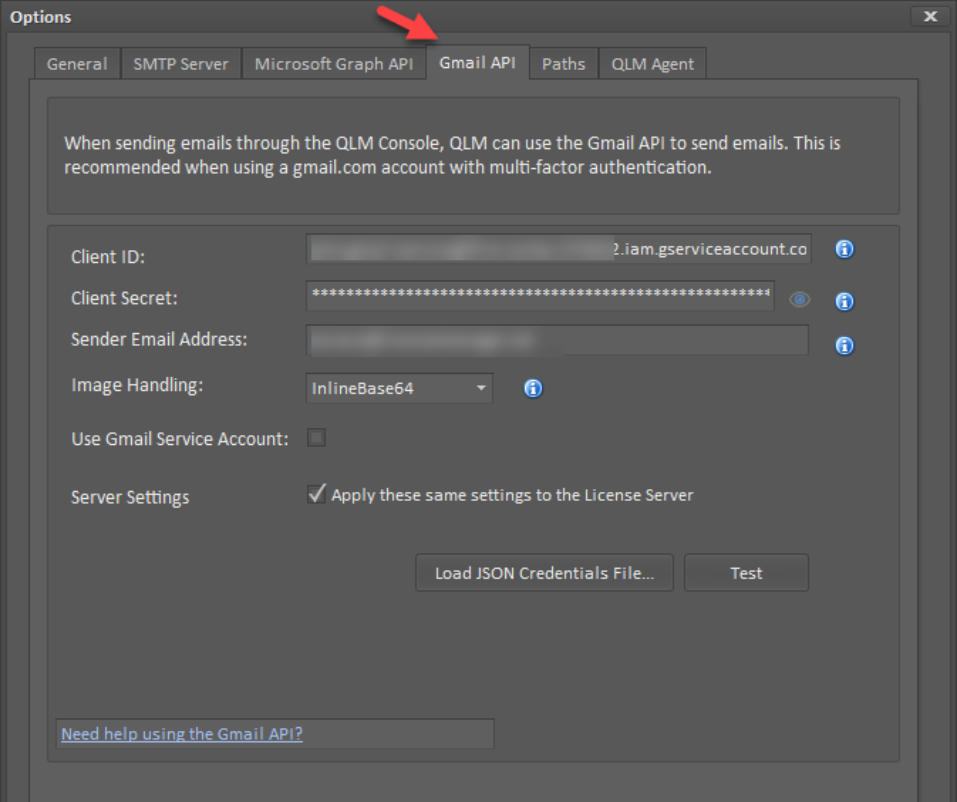Open the Need help using Gmail API link
The height and width of the screenshot is (802, 957).
coord(182,733)
